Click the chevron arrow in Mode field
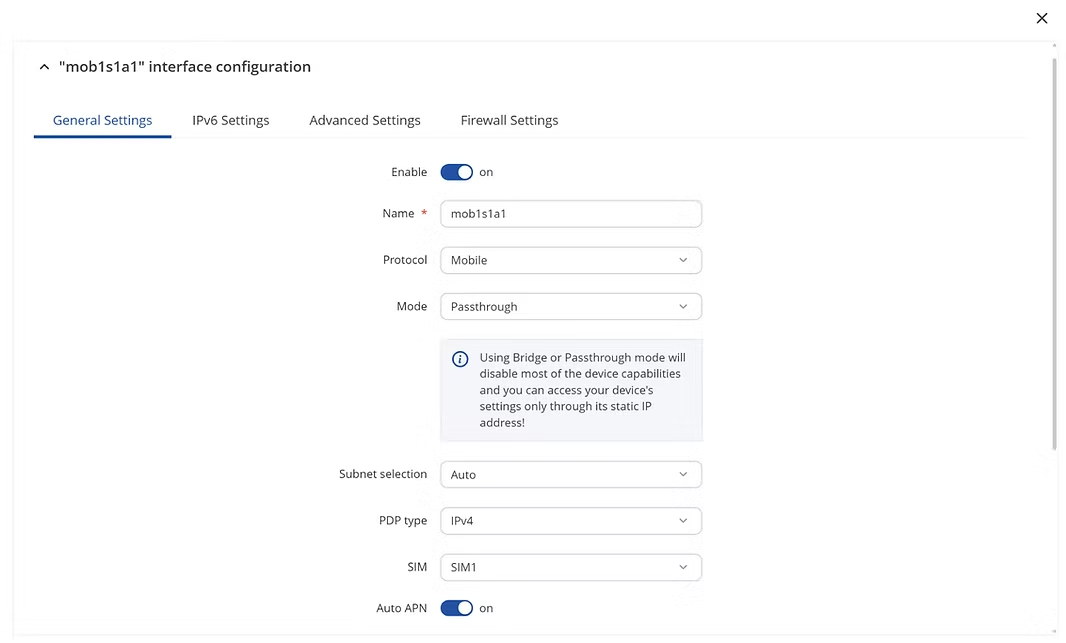The height and width of the screenshot is (643, 1066). point(683,307)
